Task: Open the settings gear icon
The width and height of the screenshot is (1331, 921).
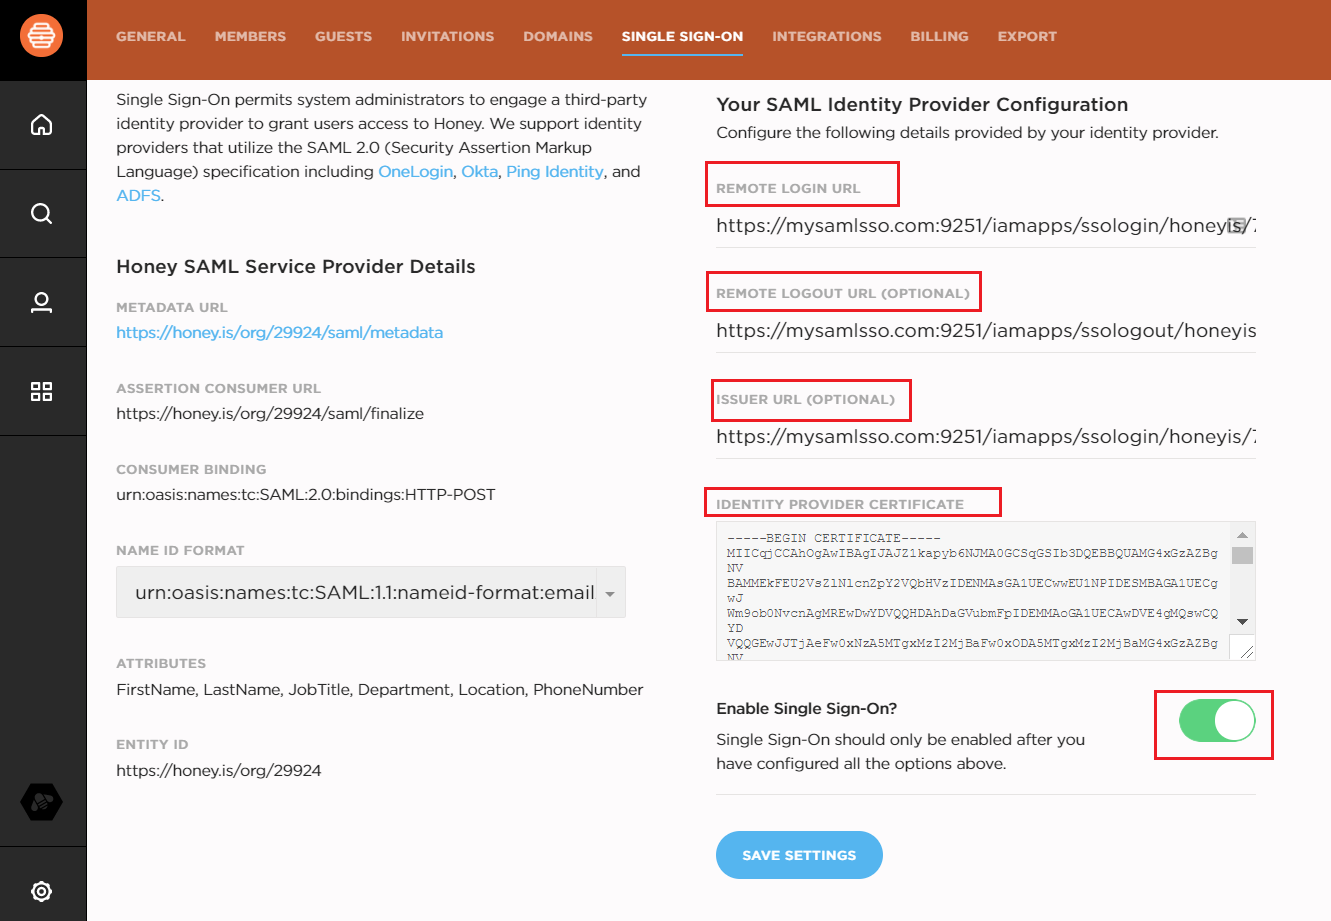Action: (x=42, y=891)
